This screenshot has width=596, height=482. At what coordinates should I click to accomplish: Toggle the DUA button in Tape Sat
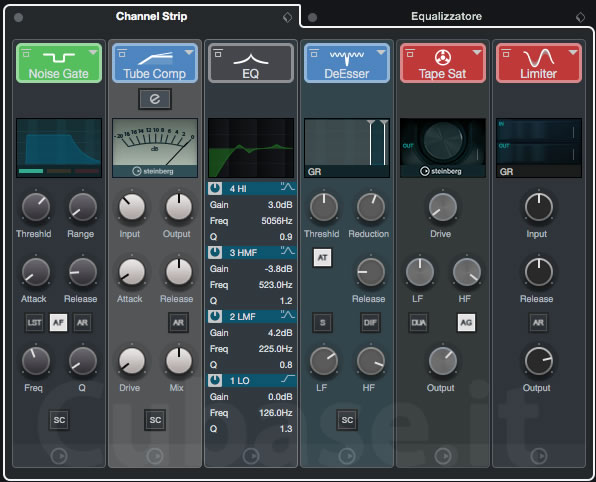pyautogui.click(x=419, y=323)
